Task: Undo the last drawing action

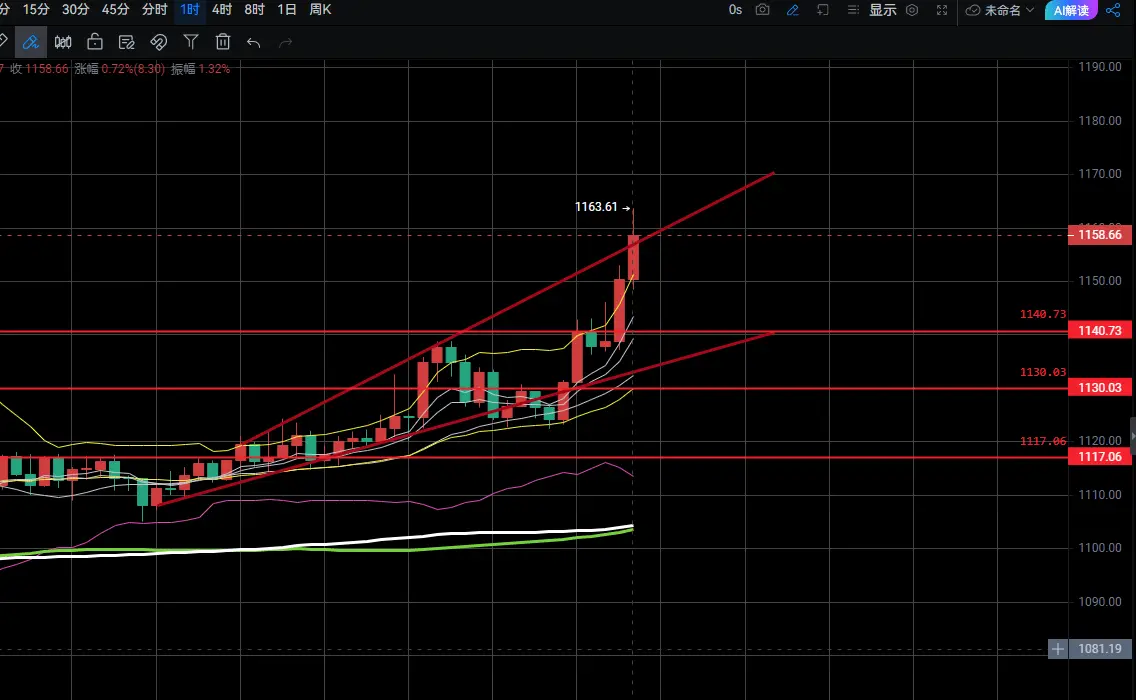Action: coord(254,43)
